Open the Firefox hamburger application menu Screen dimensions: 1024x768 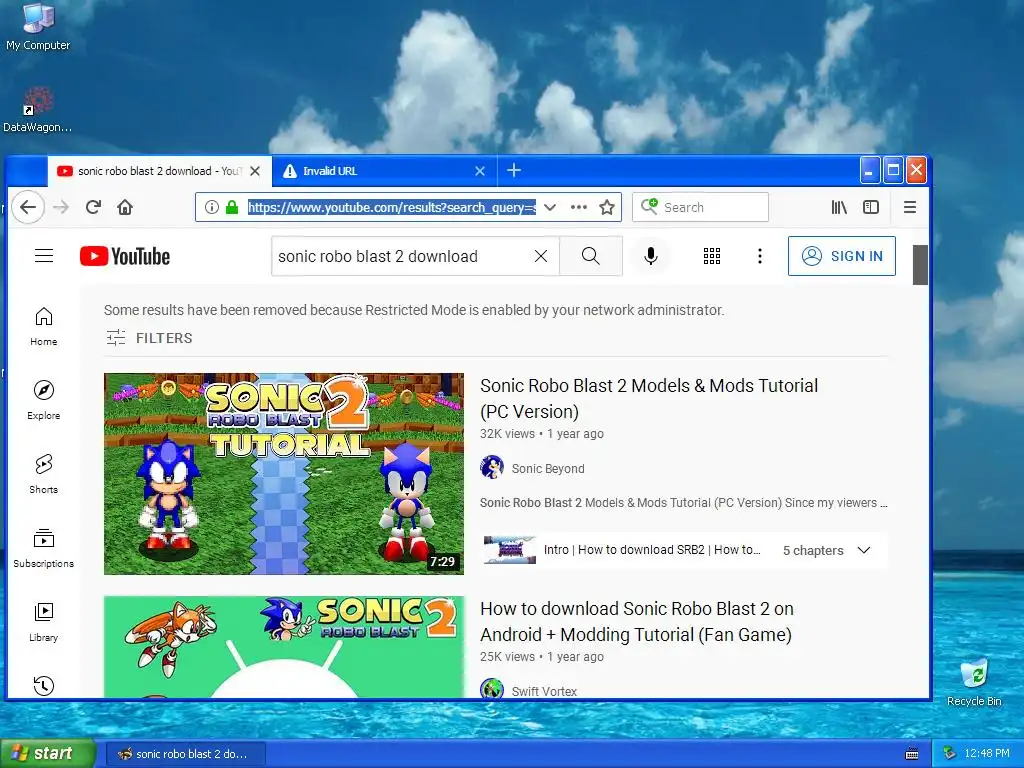(910, 207)
